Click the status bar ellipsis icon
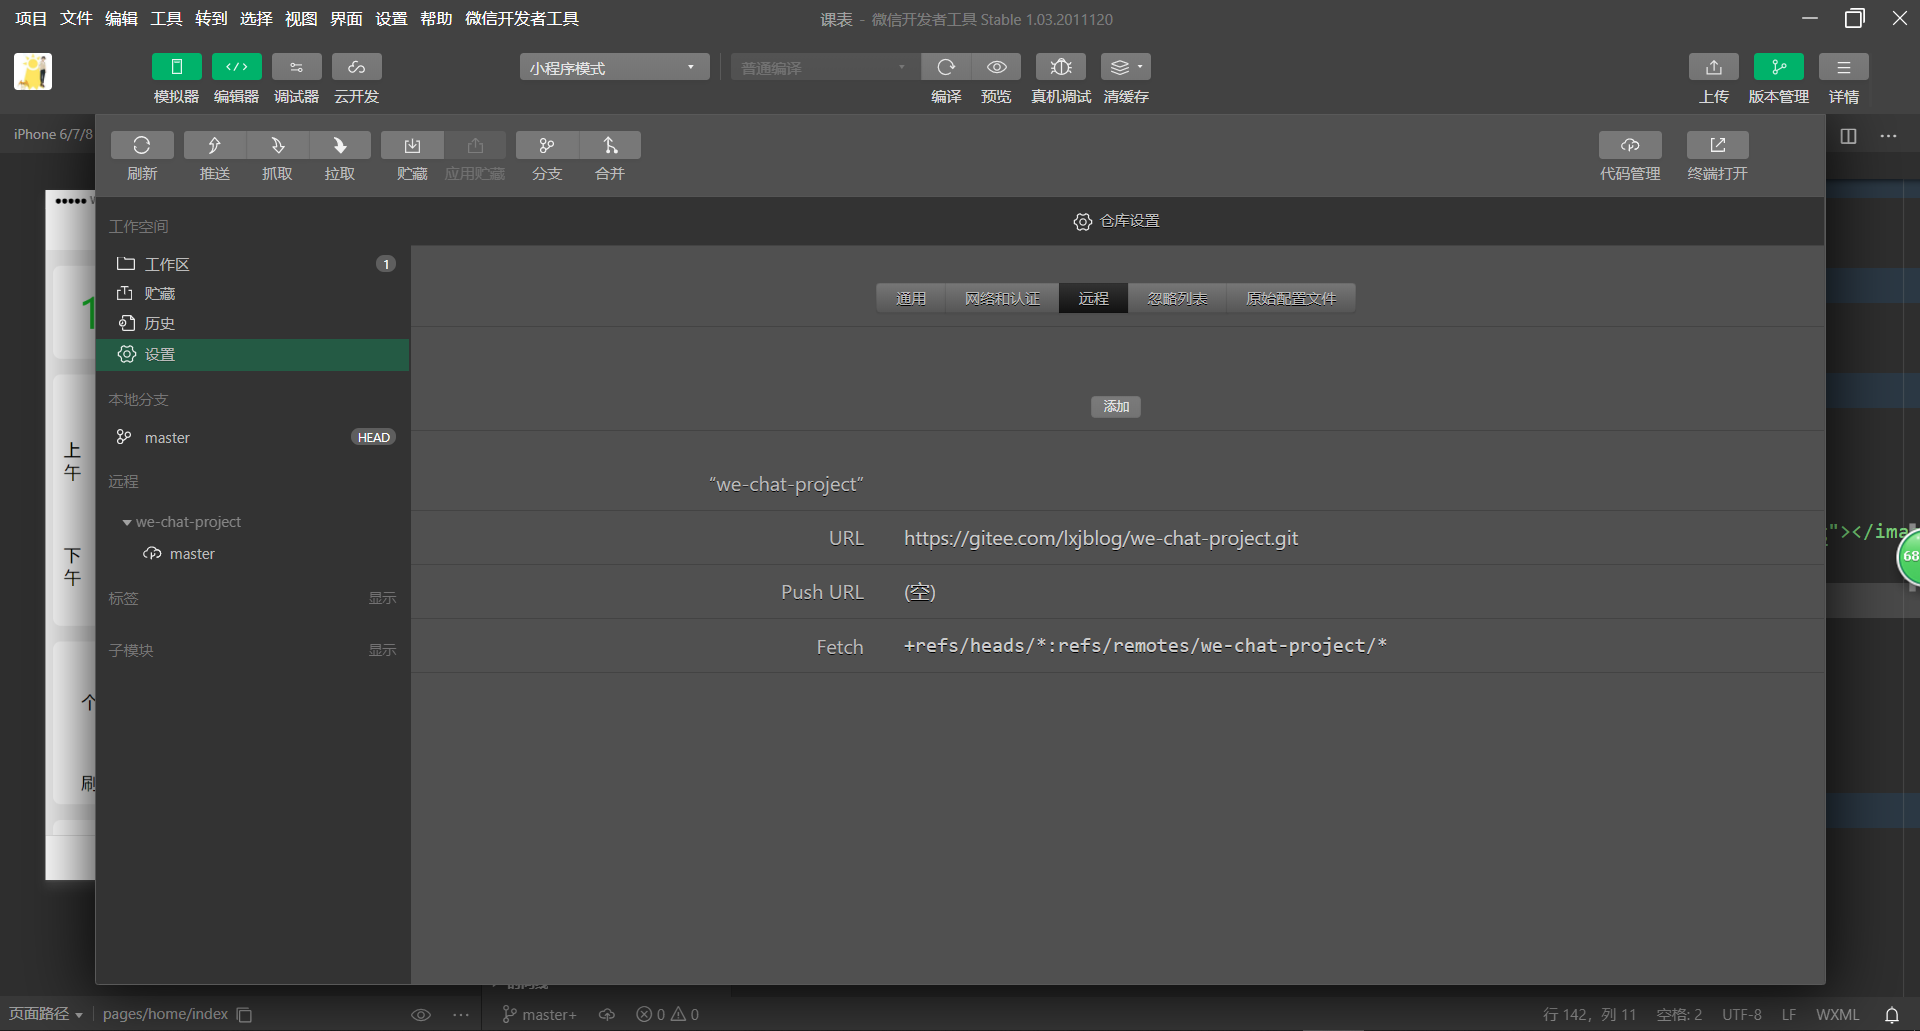The width and height of the screenshot is (1920, 1031). (x=461, y=1015)
